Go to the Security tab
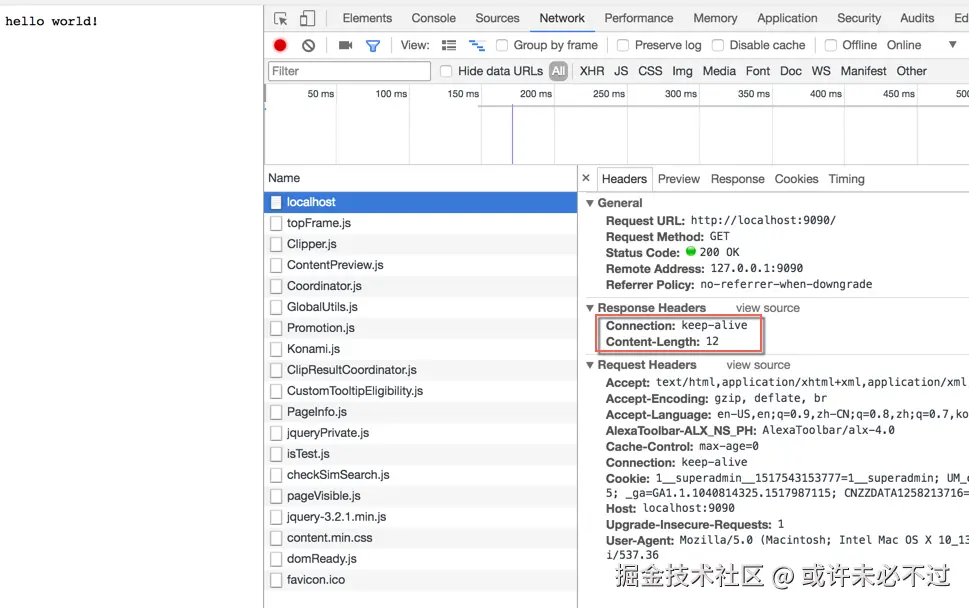 tap(858, 18)
